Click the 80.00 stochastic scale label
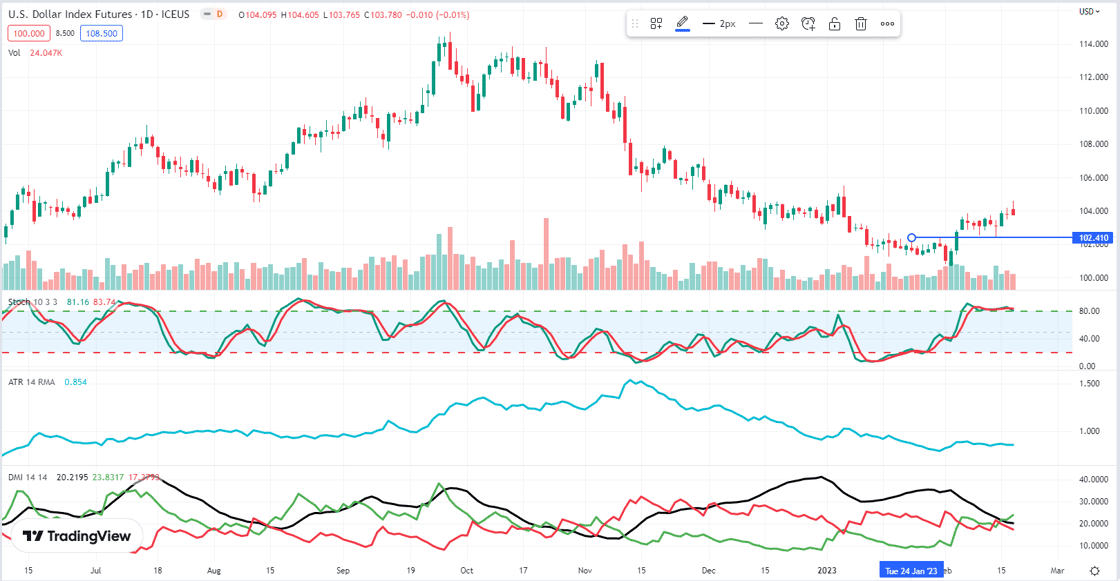1120x581 pixels. (x=1088, y=312)
